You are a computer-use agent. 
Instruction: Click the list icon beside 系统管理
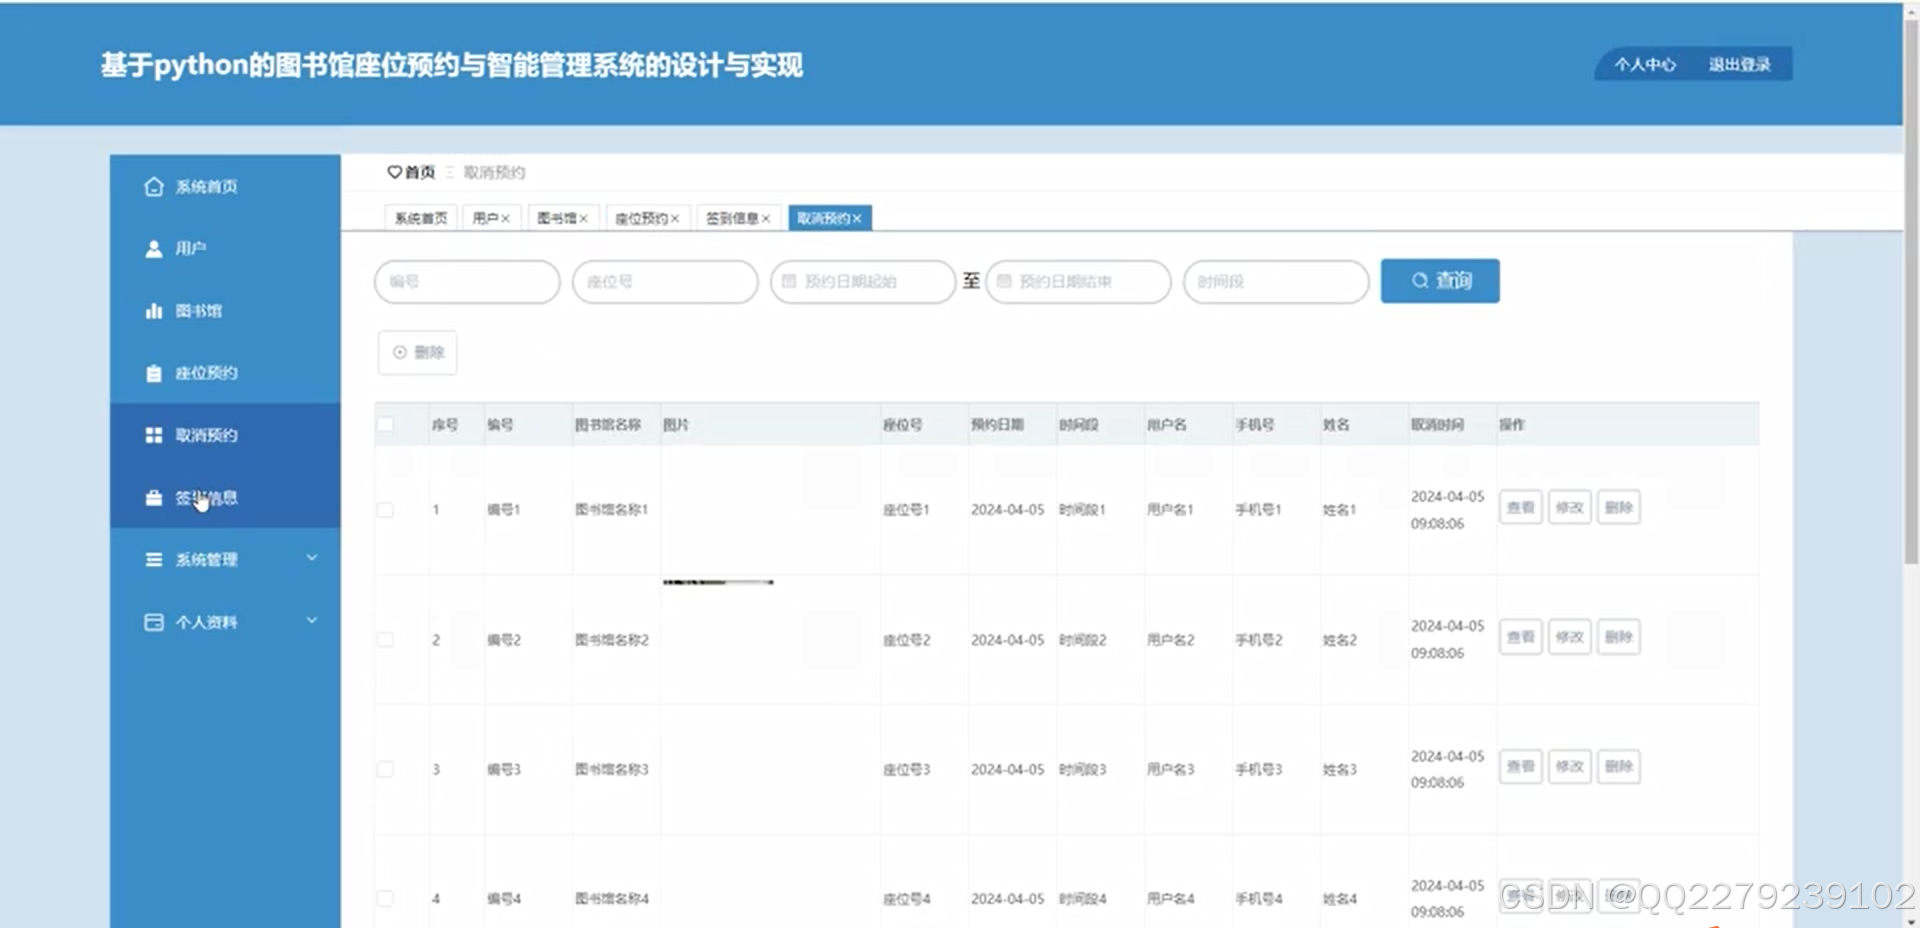click(153, 560)
